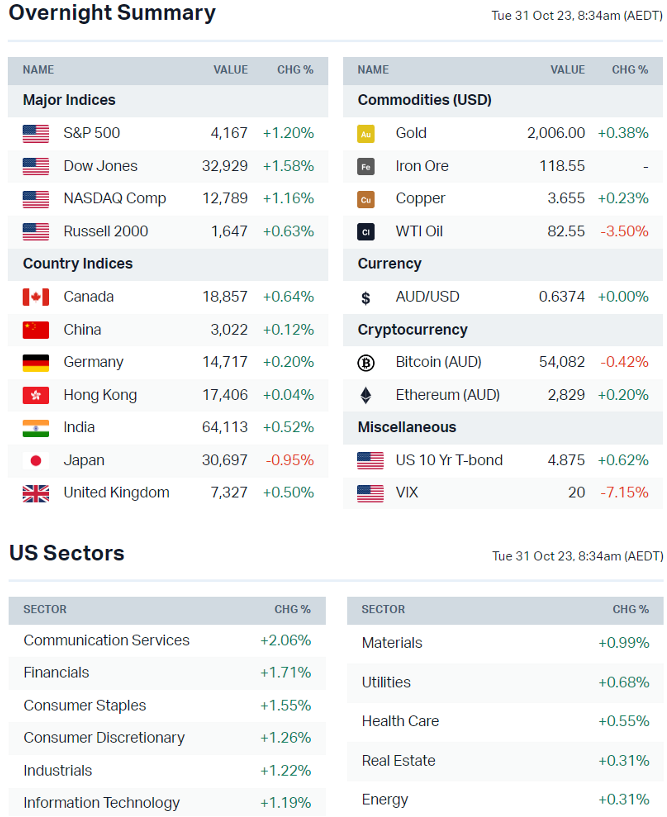Click the Communication Services sector
The width and height of the screenshot is (667, 817).
coord(106,640)
